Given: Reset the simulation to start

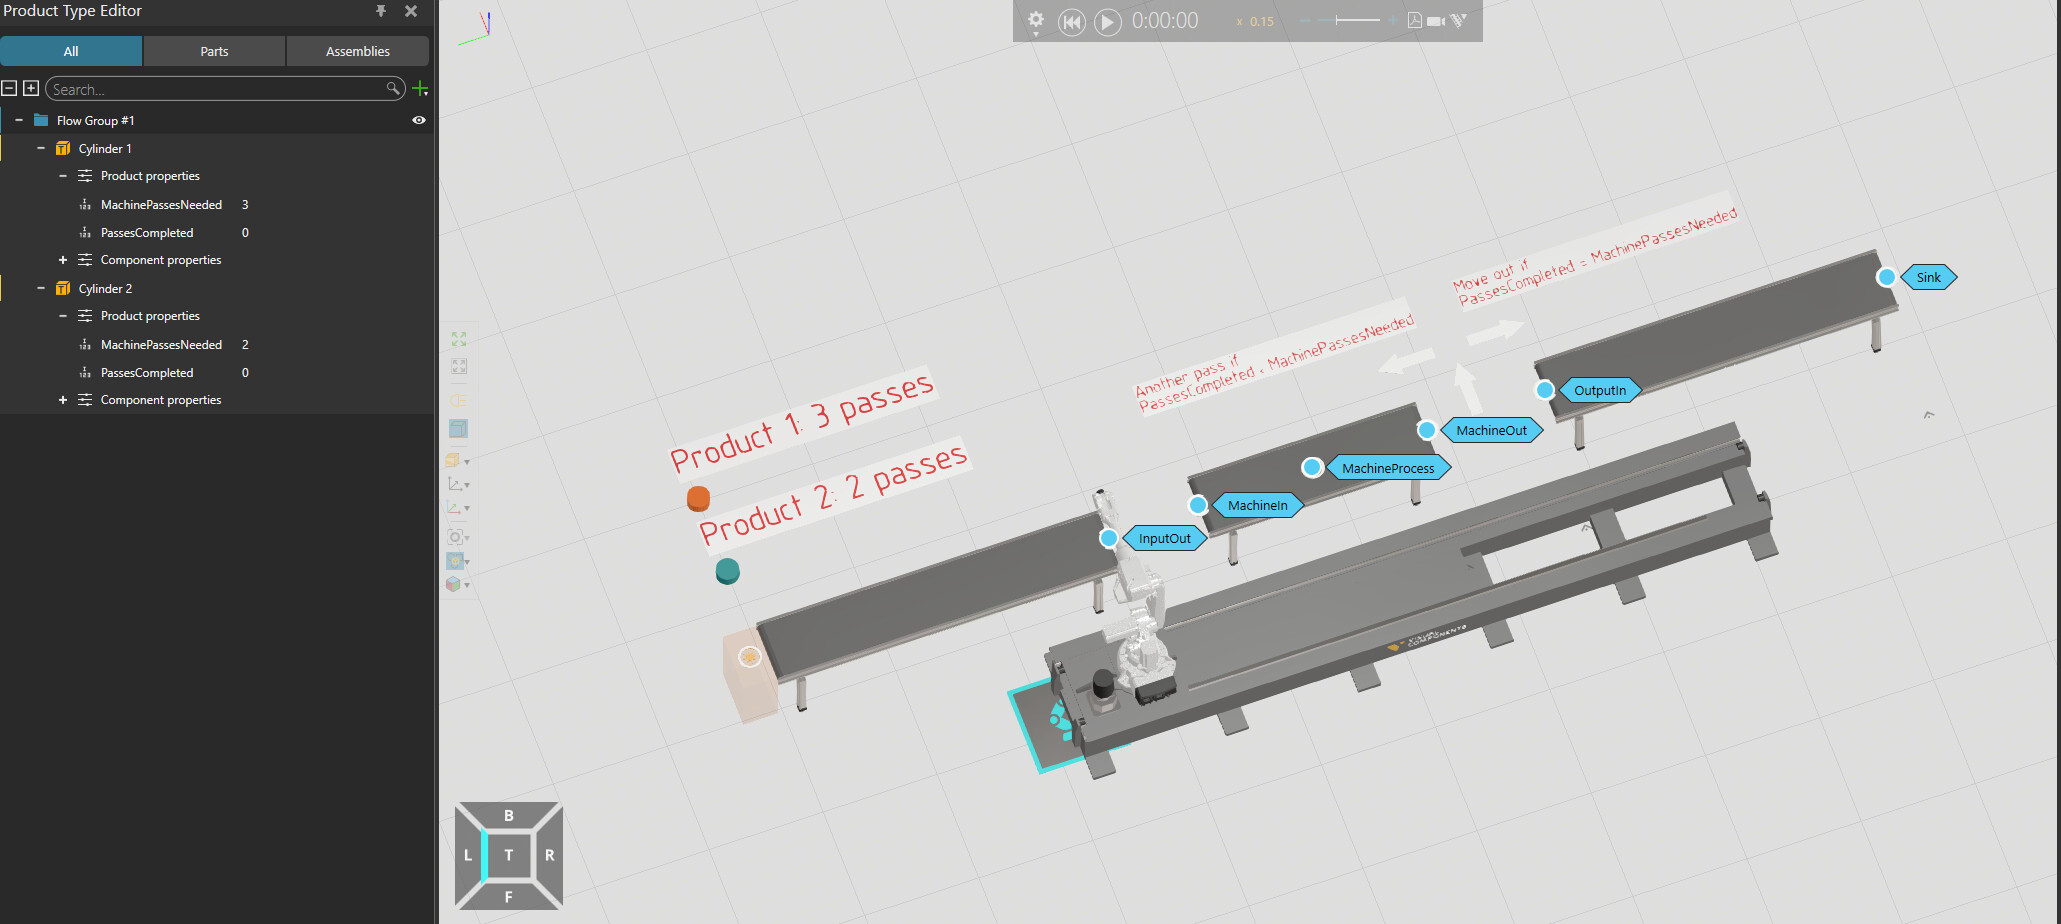Looking at the screenshot, I should tap(1071, 22).
